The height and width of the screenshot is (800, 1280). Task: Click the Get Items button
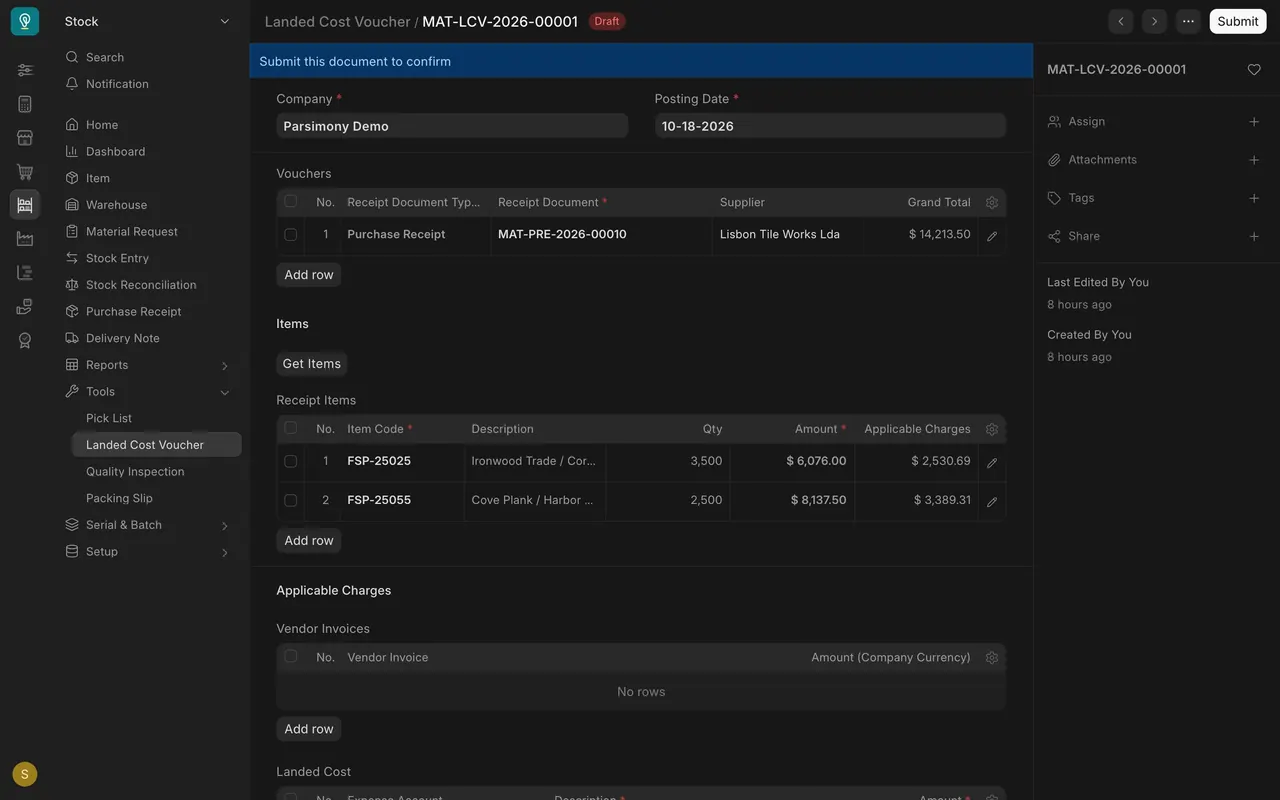(312, 364)
